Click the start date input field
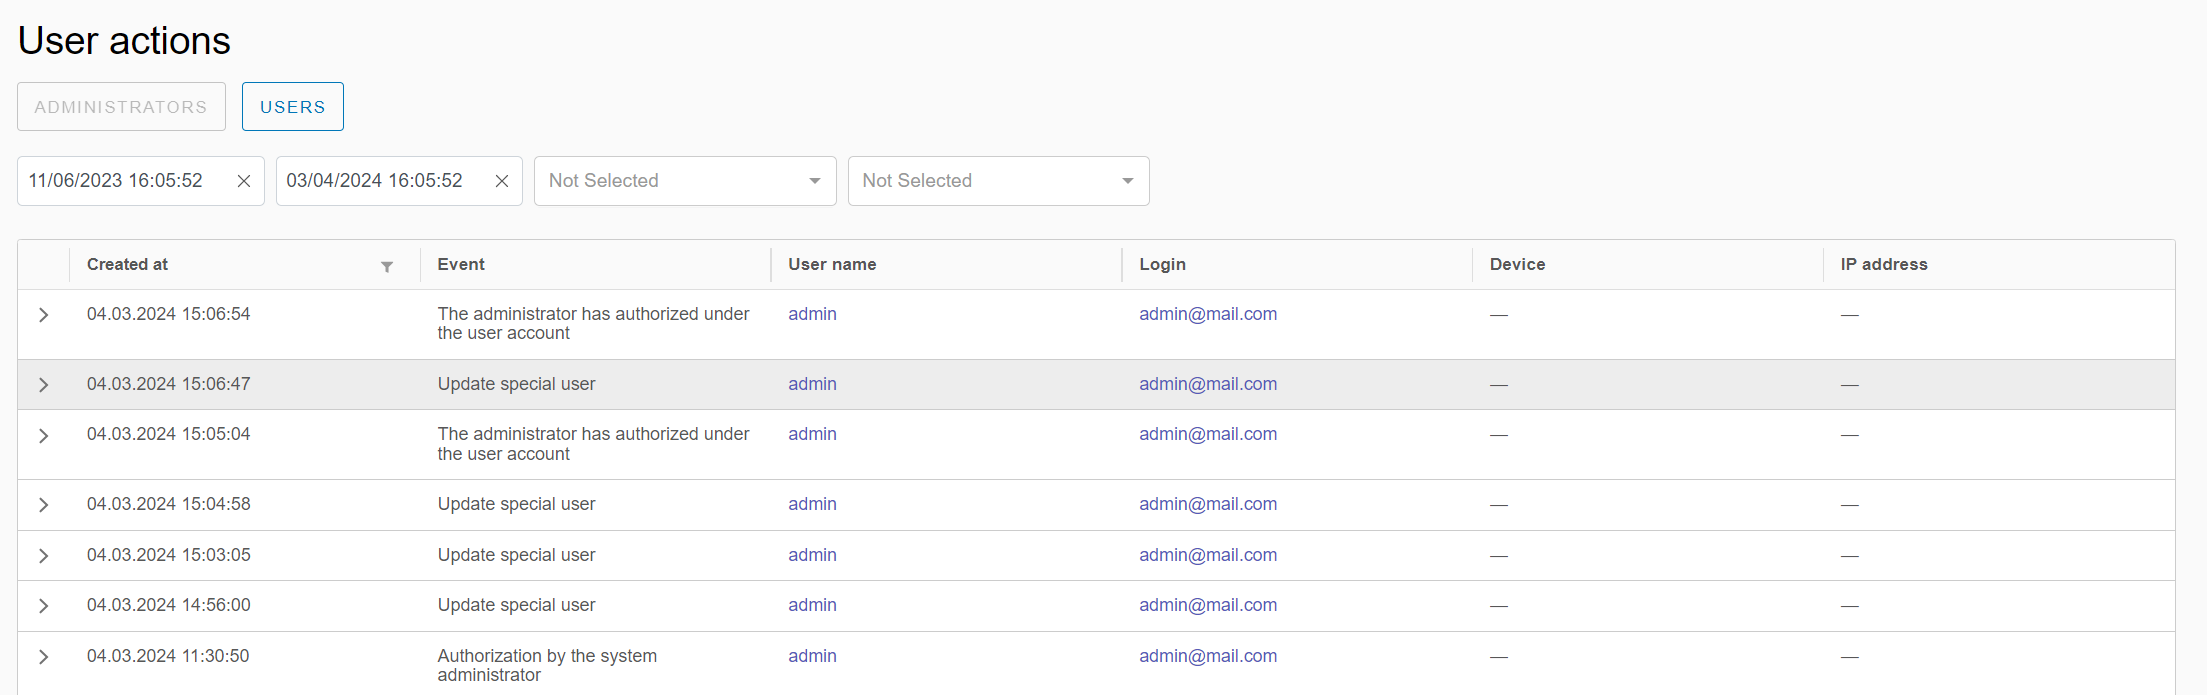 pyautogui.click(x=120, y=181)
